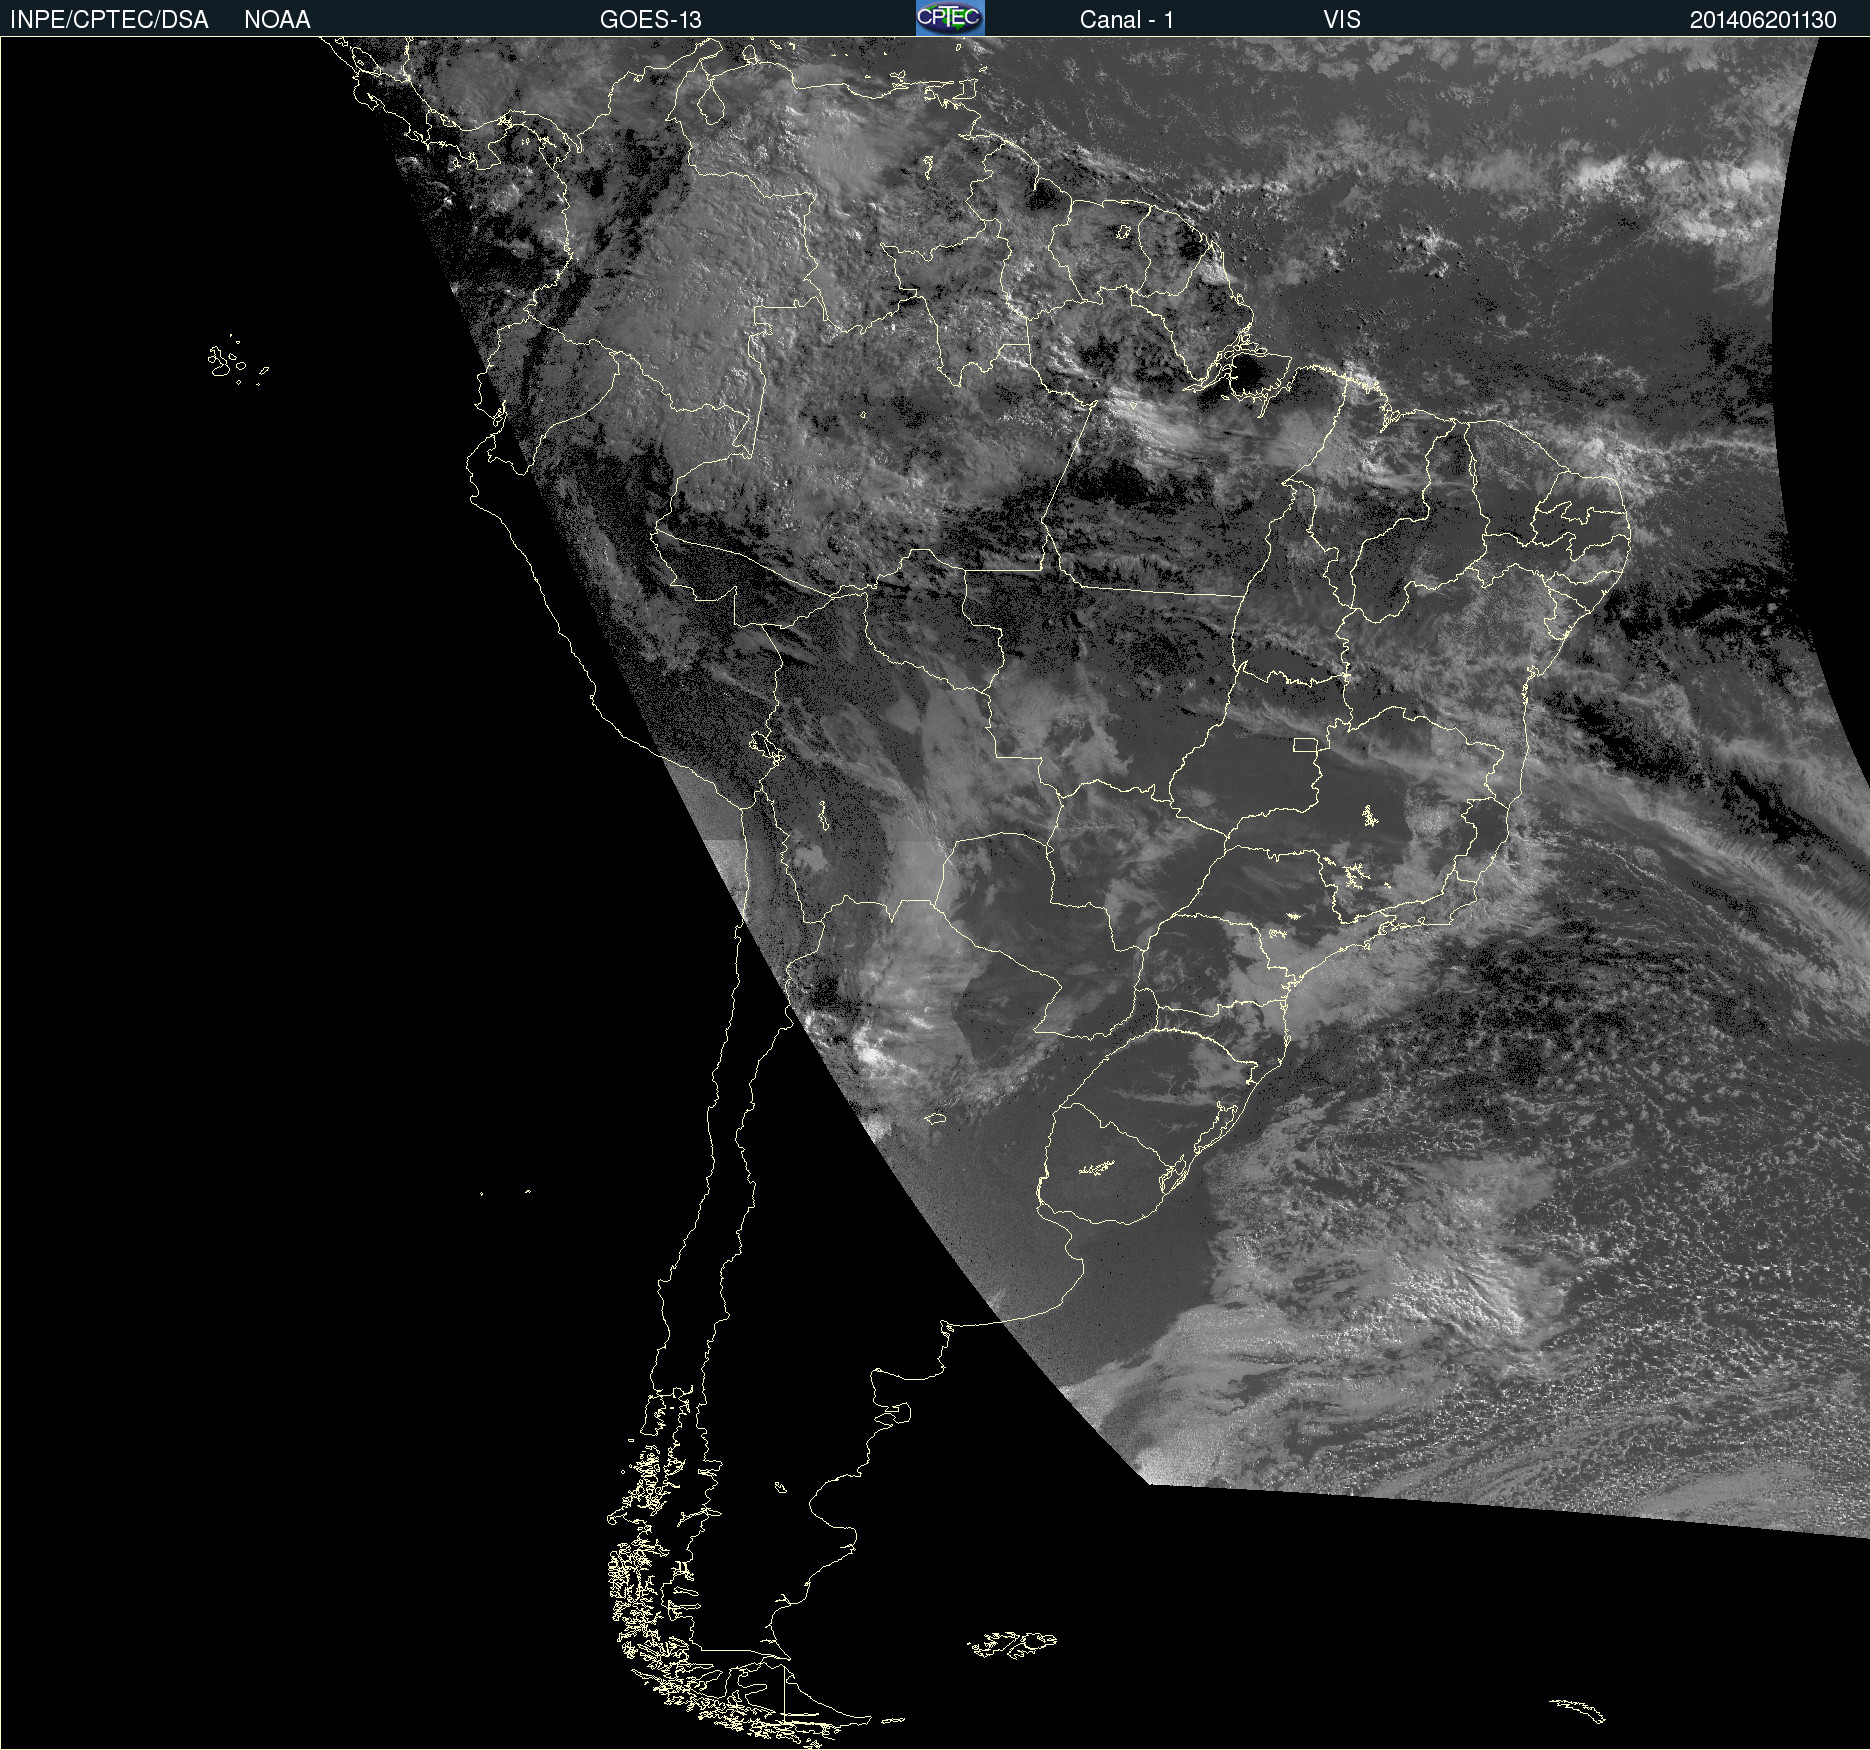This screenshot has height=1750, width=1870.
Task: Click the INPE/CPTEC/DSA header text
Action: coord(109,20)
